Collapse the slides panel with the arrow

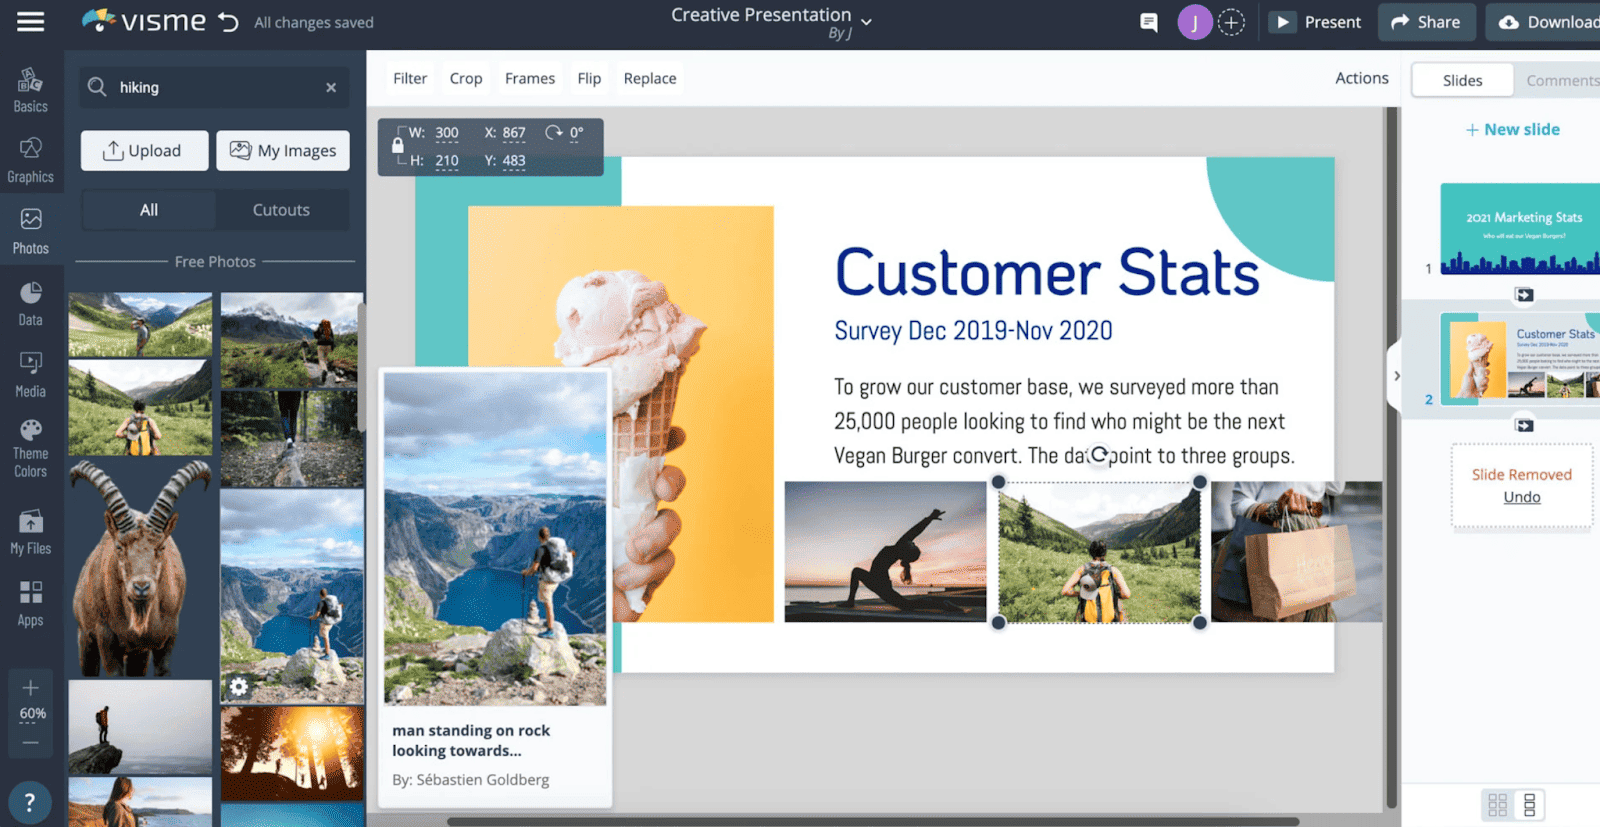[1397, 376]
